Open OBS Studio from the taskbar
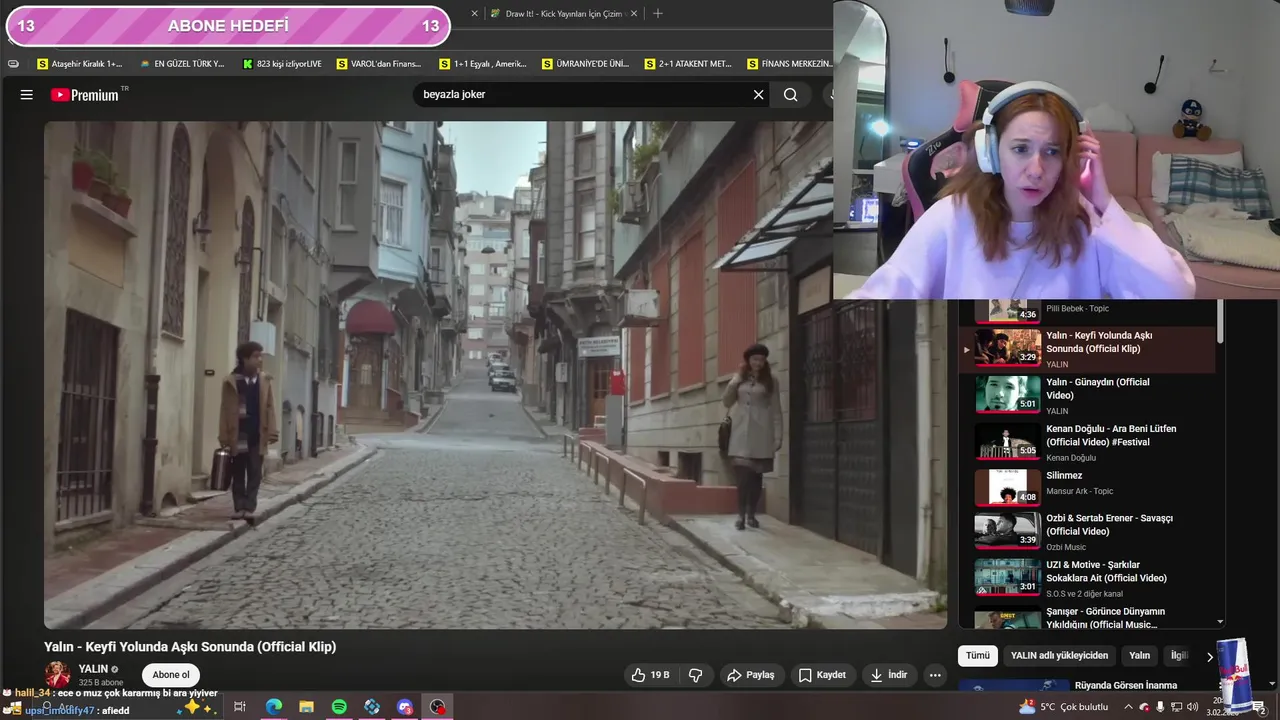The height and width of the screenshot is (720, 1280). pyautogui.click(x=438, y=707)
